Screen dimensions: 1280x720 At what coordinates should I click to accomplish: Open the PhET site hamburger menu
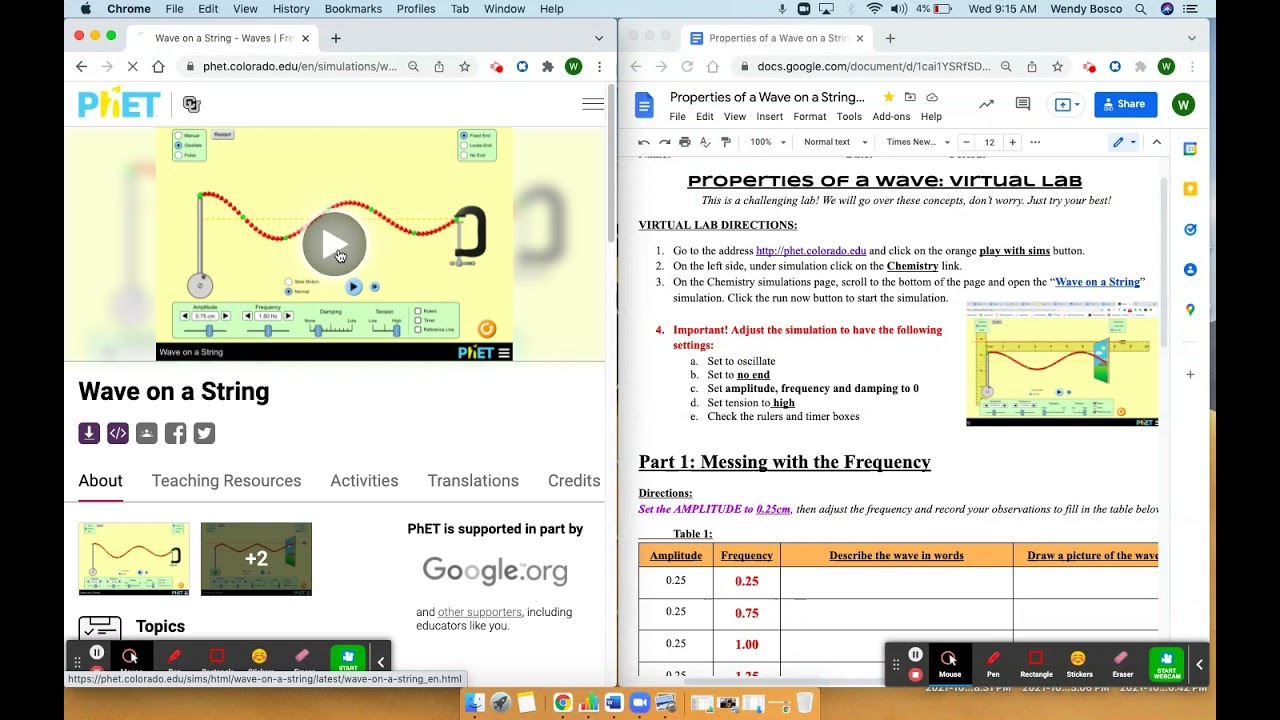593,104
